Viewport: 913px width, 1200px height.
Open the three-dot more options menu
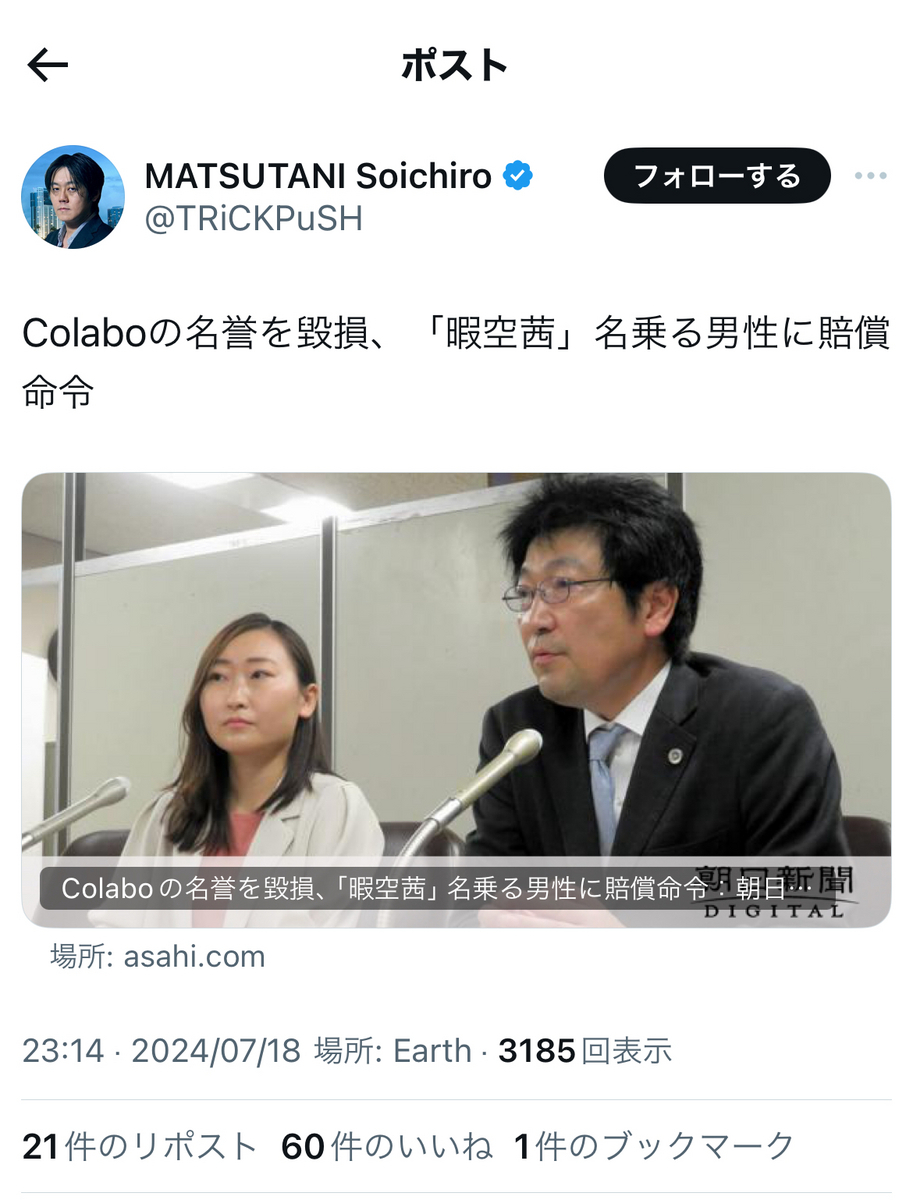pyautogui.click(x=870, y=176)
